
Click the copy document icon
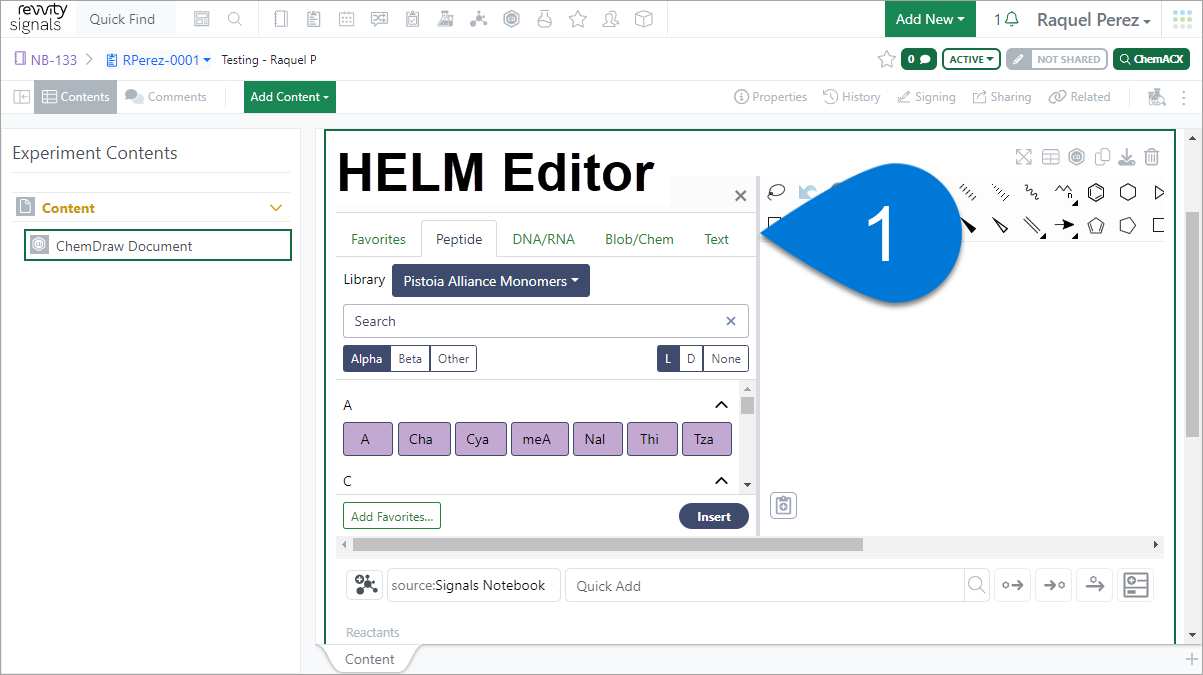1103,157
